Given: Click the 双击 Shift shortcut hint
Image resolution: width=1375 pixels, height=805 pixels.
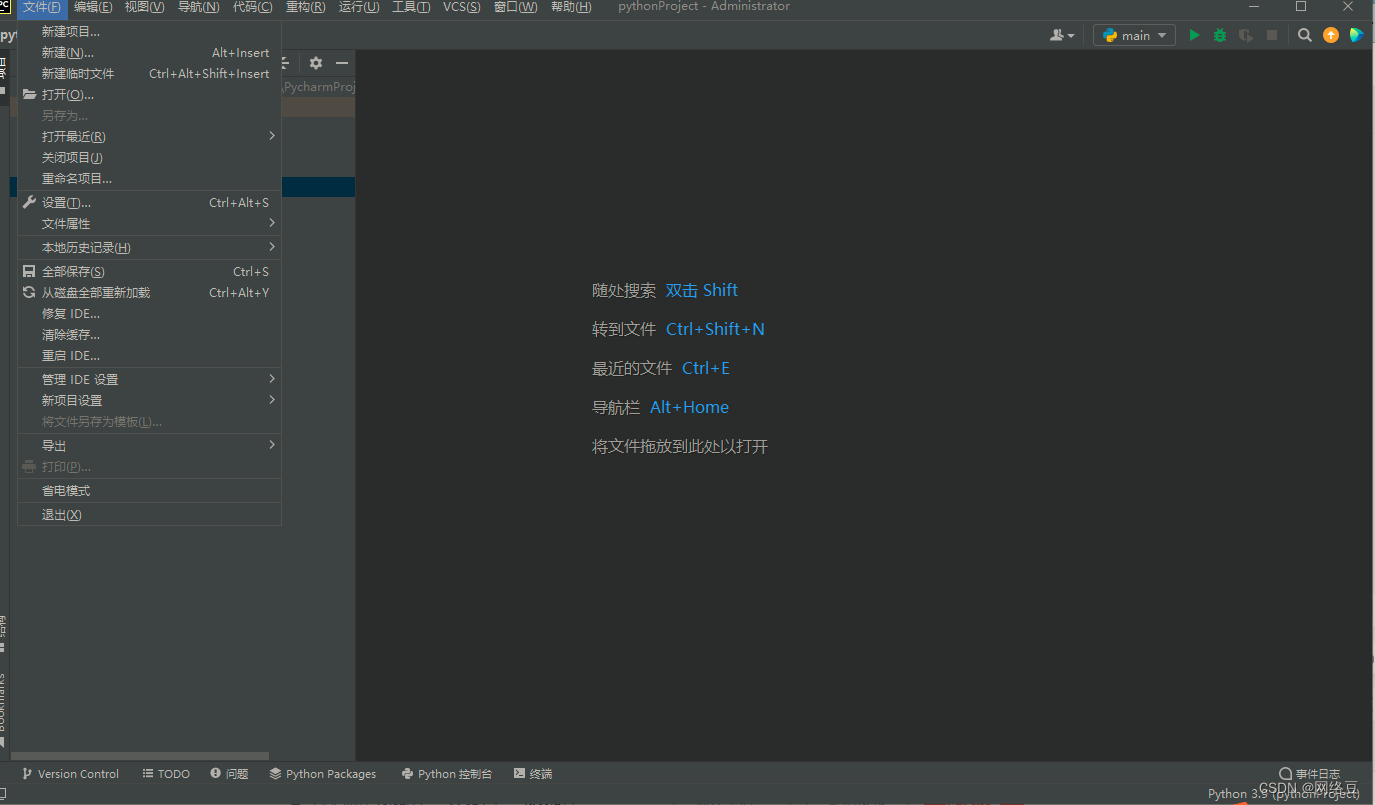Looking at the screenshot, I should [x=701, y=290].
